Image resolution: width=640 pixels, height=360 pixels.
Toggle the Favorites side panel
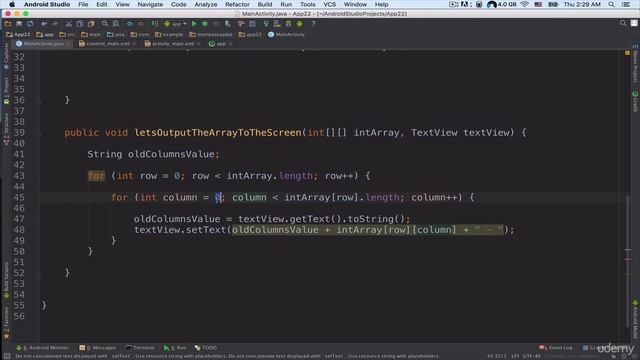pos(6,322)
